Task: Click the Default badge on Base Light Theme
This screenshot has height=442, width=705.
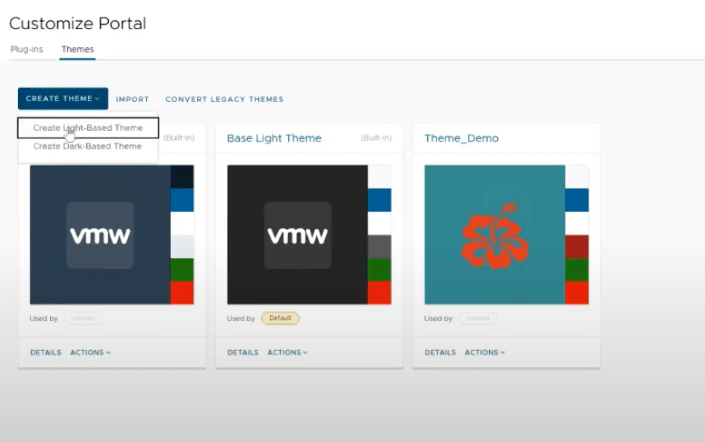Action: (x=280, y=318)
